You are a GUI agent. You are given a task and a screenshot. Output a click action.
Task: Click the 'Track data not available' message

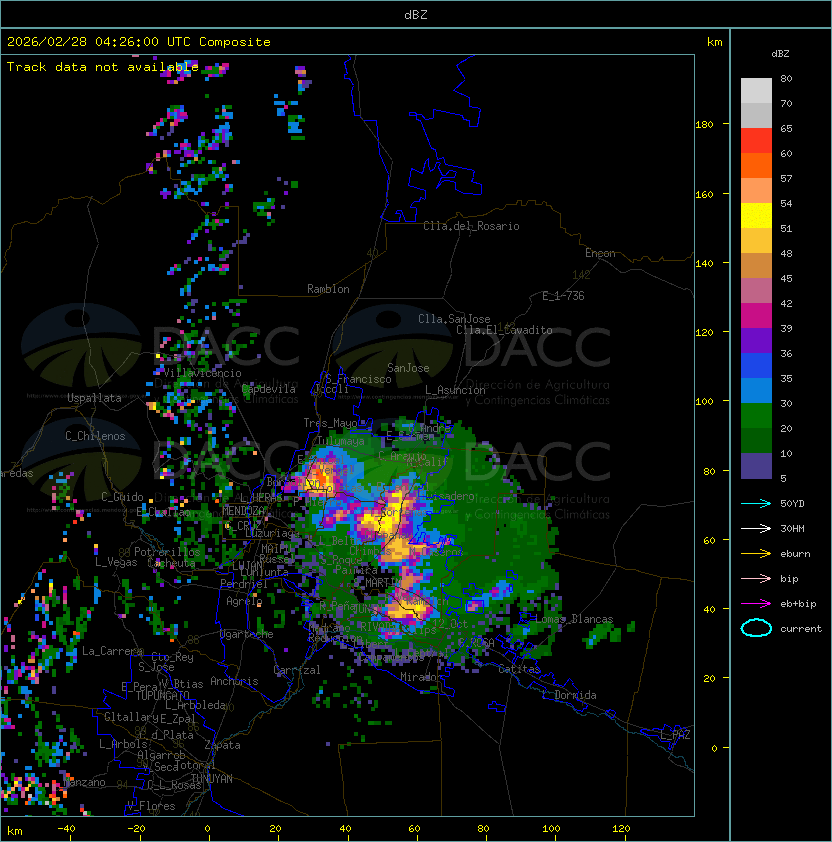[x=103, y=67]
